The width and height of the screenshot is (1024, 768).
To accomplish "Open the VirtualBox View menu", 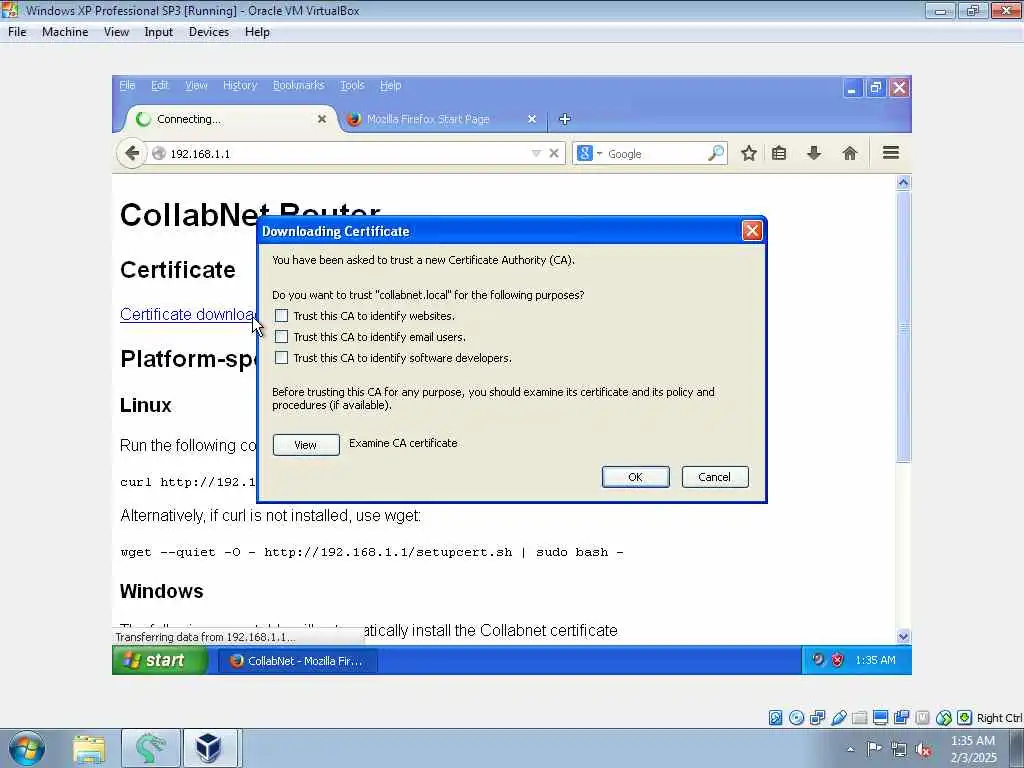I will pos(116,32).
